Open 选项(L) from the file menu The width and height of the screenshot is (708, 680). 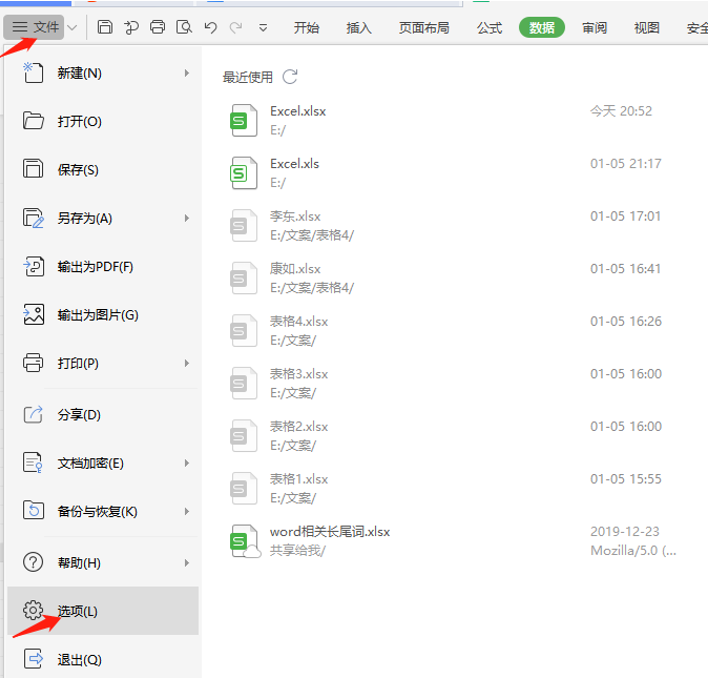(x=103, y=610)
